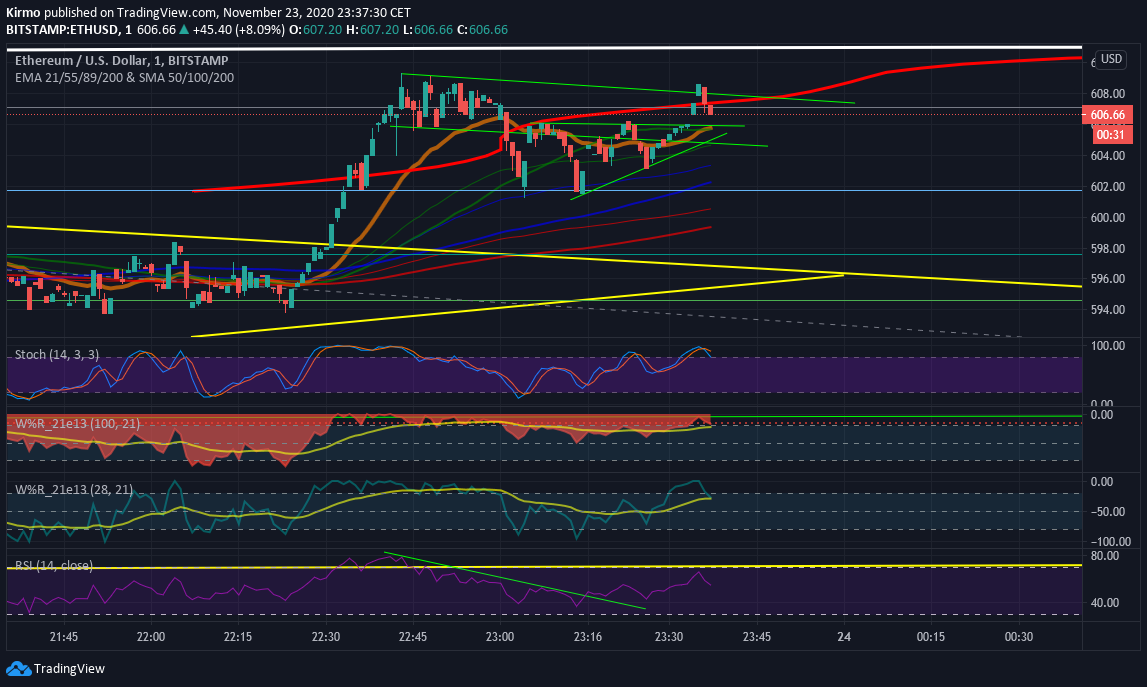Open the TradingView wordmark at bottom left

pyautogui.click(x=69, y=669)
